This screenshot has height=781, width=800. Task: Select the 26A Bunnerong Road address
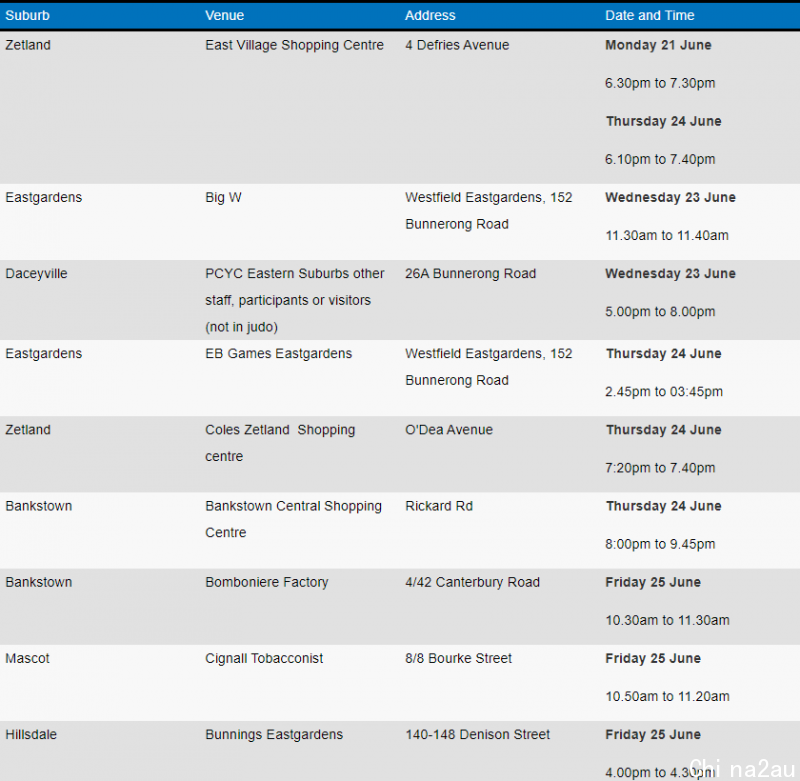470,273
